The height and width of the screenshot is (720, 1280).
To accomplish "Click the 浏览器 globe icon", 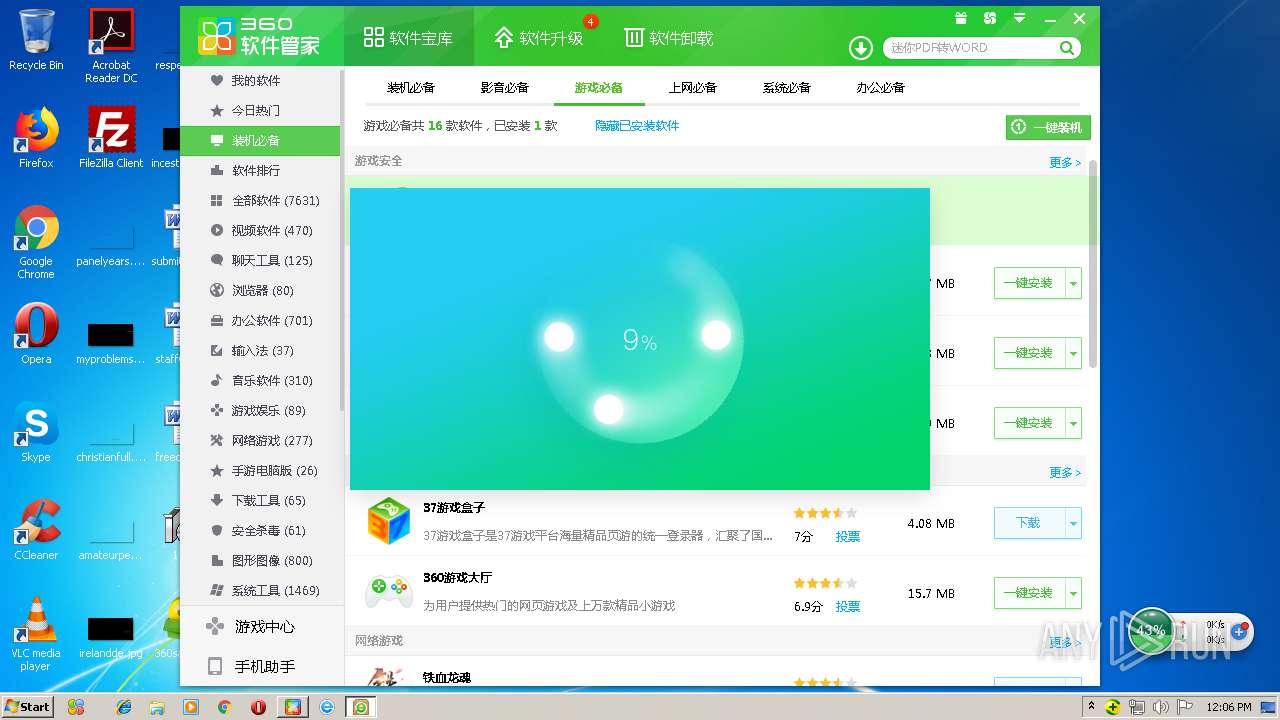I will coord(216,290).
